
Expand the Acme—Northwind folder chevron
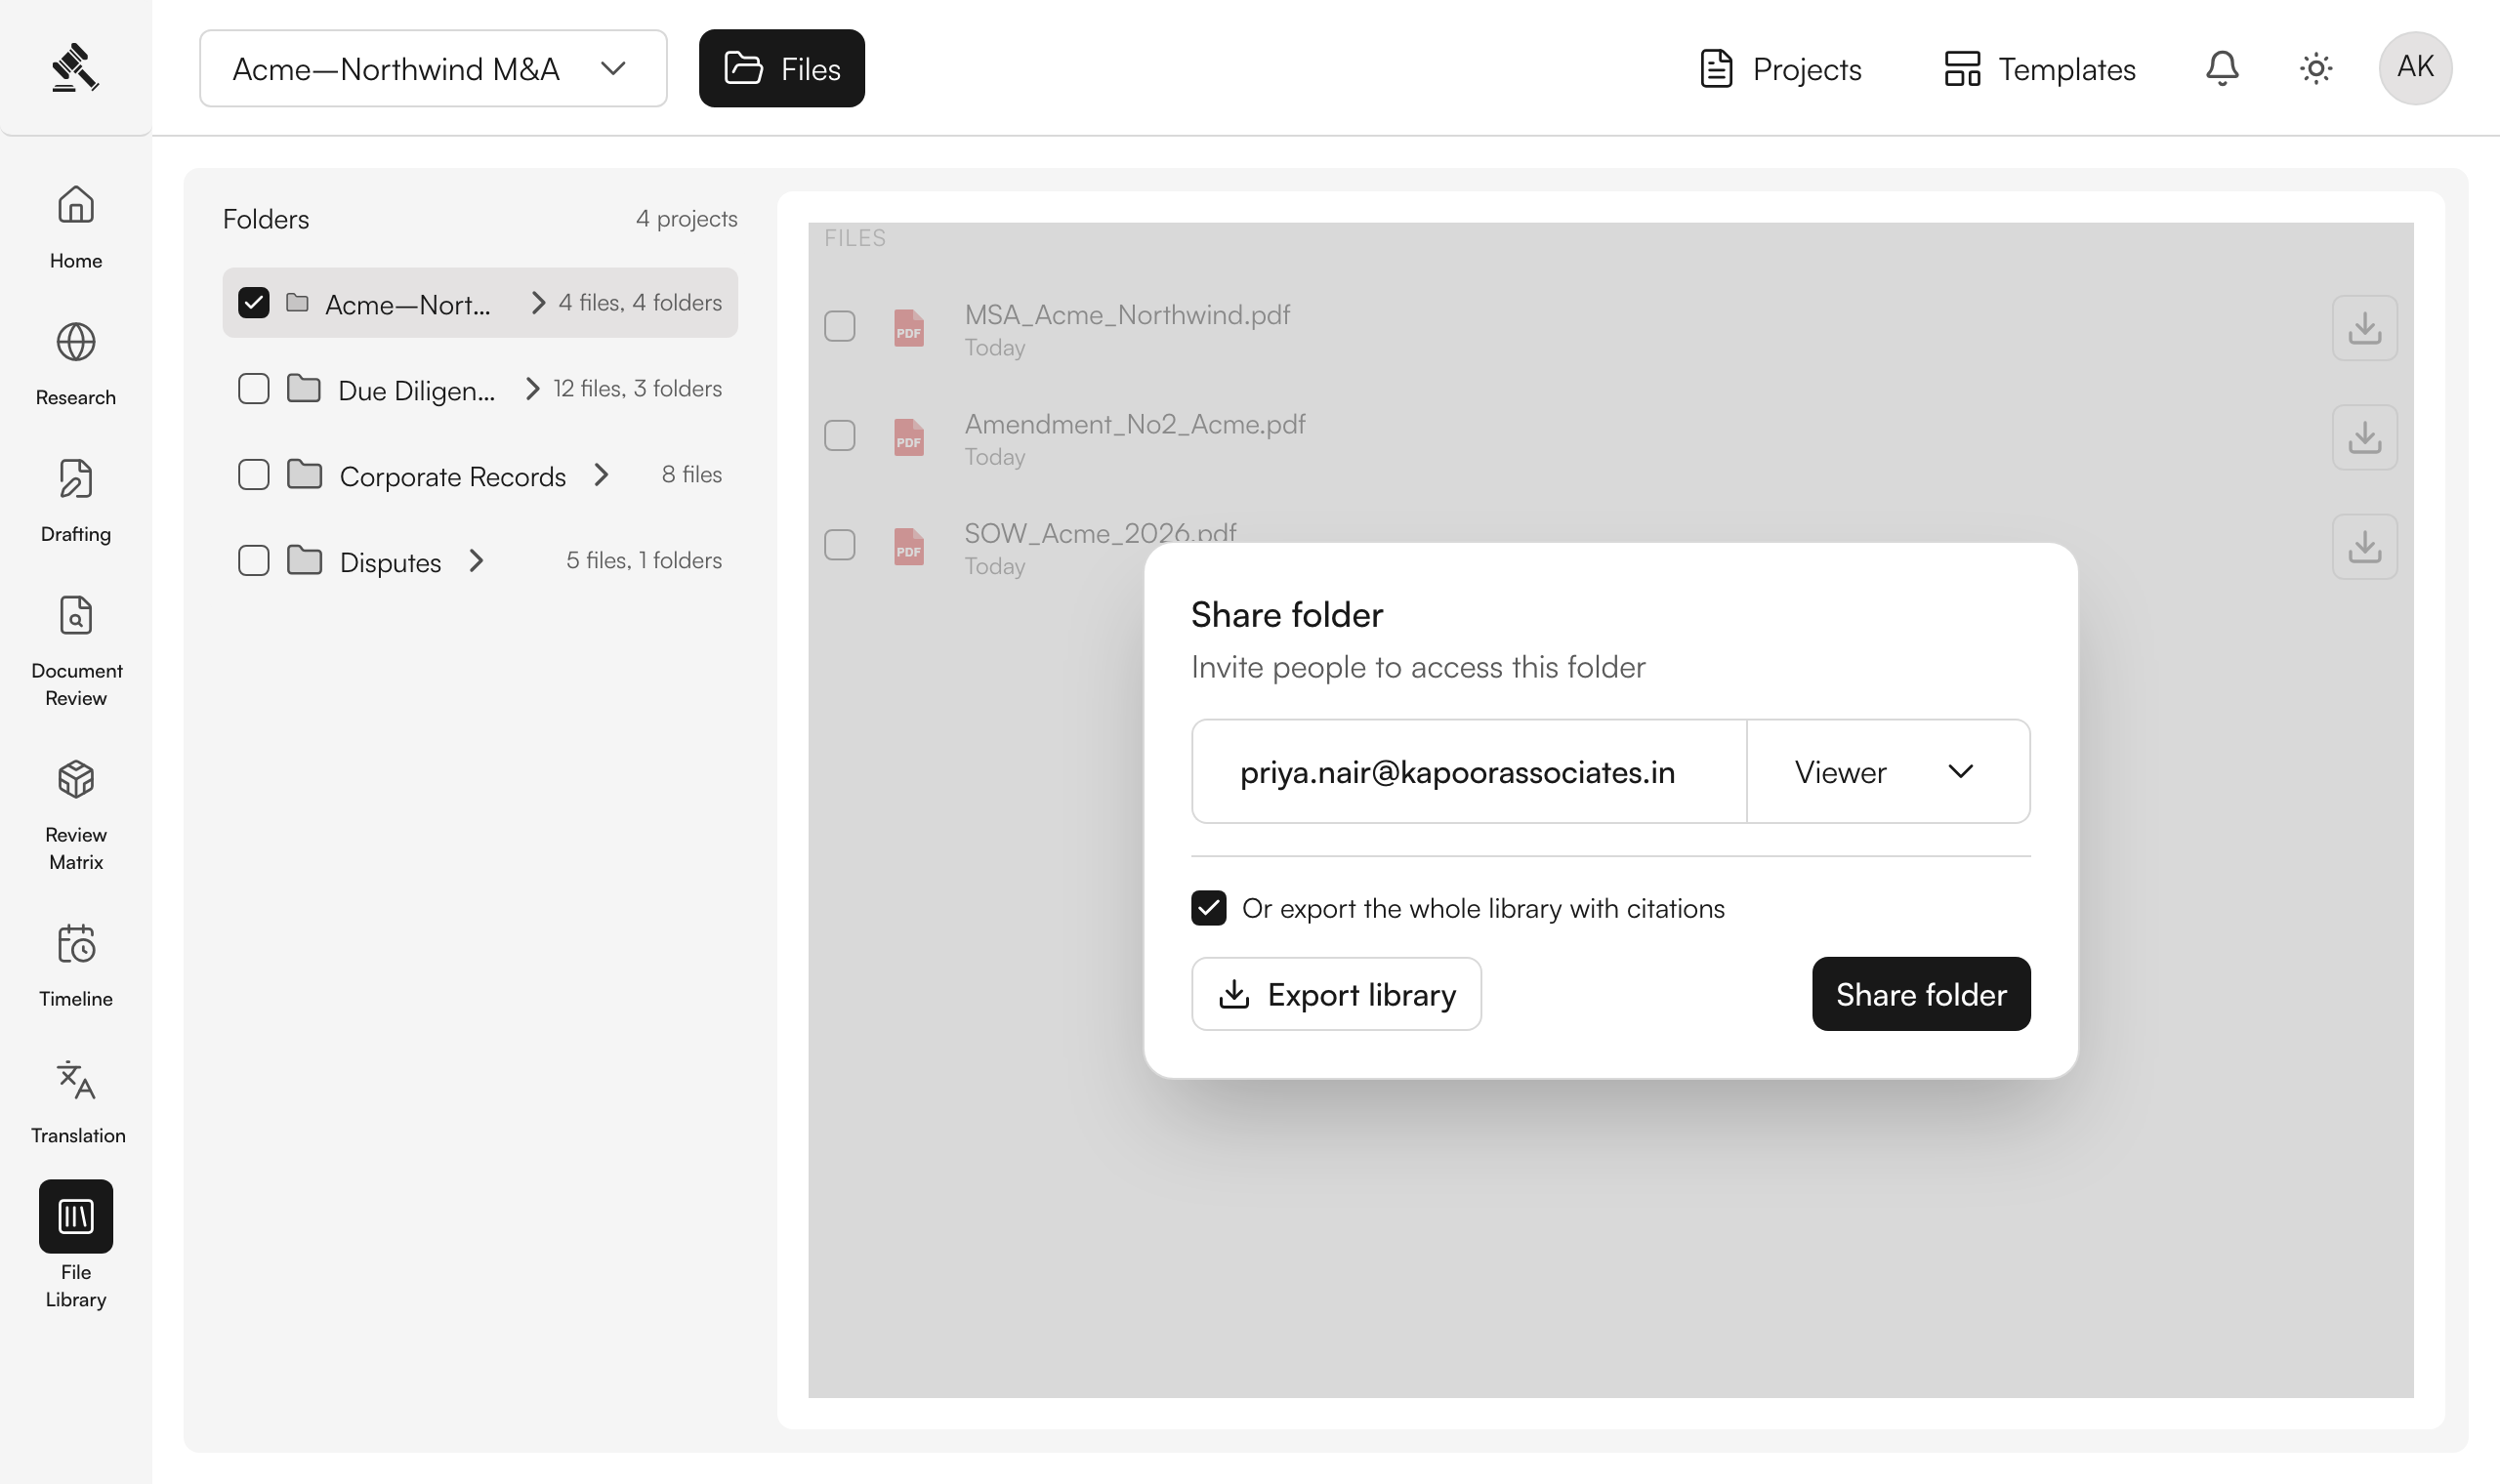coord(538,302)
